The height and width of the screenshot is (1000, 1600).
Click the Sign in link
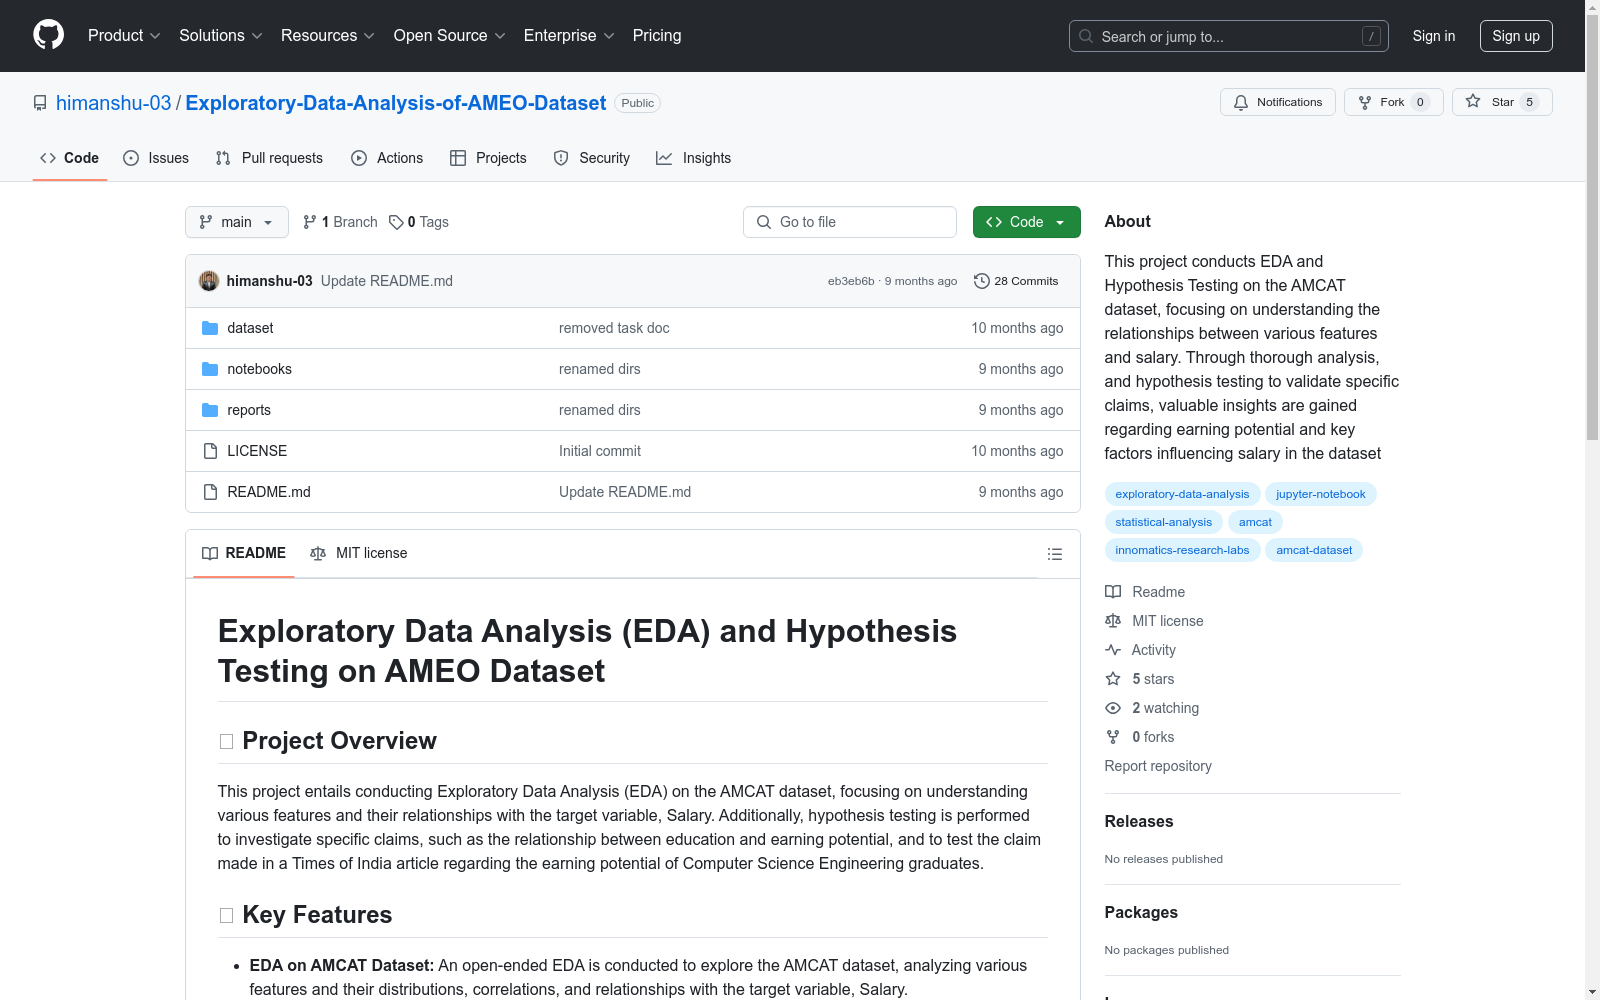coord(1434,36)
